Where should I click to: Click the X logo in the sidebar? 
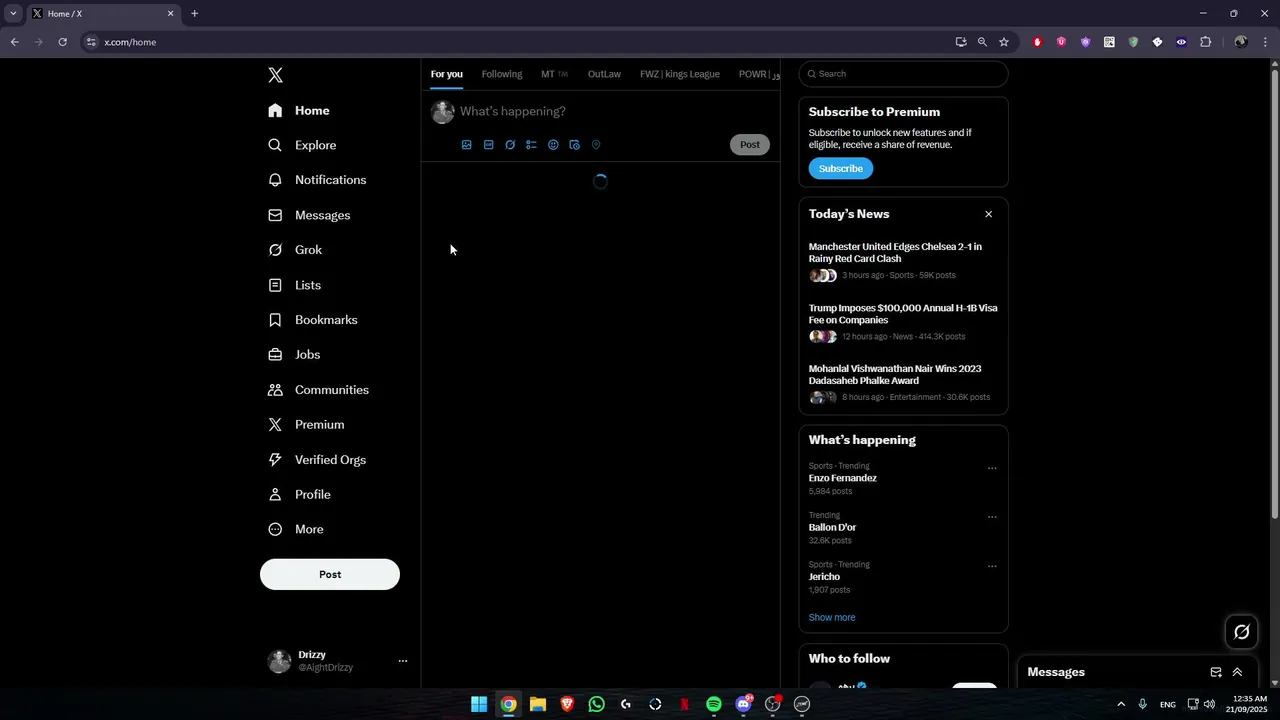pyautogui.click(x=276, y=75)
